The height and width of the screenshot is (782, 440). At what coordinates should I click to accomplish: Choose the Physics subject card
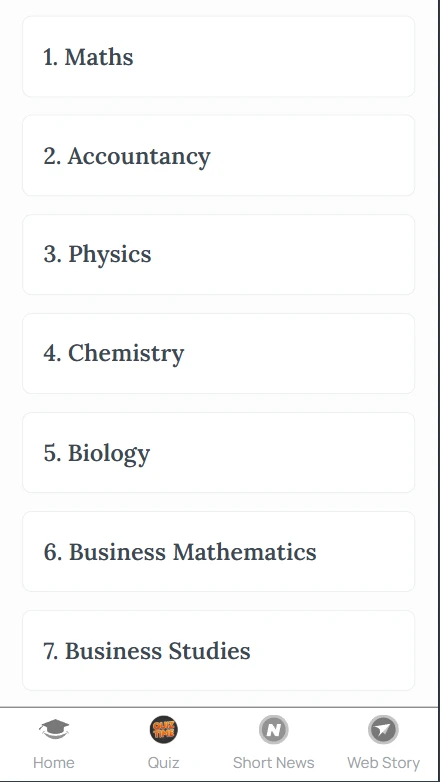click(x=219, y=254)
